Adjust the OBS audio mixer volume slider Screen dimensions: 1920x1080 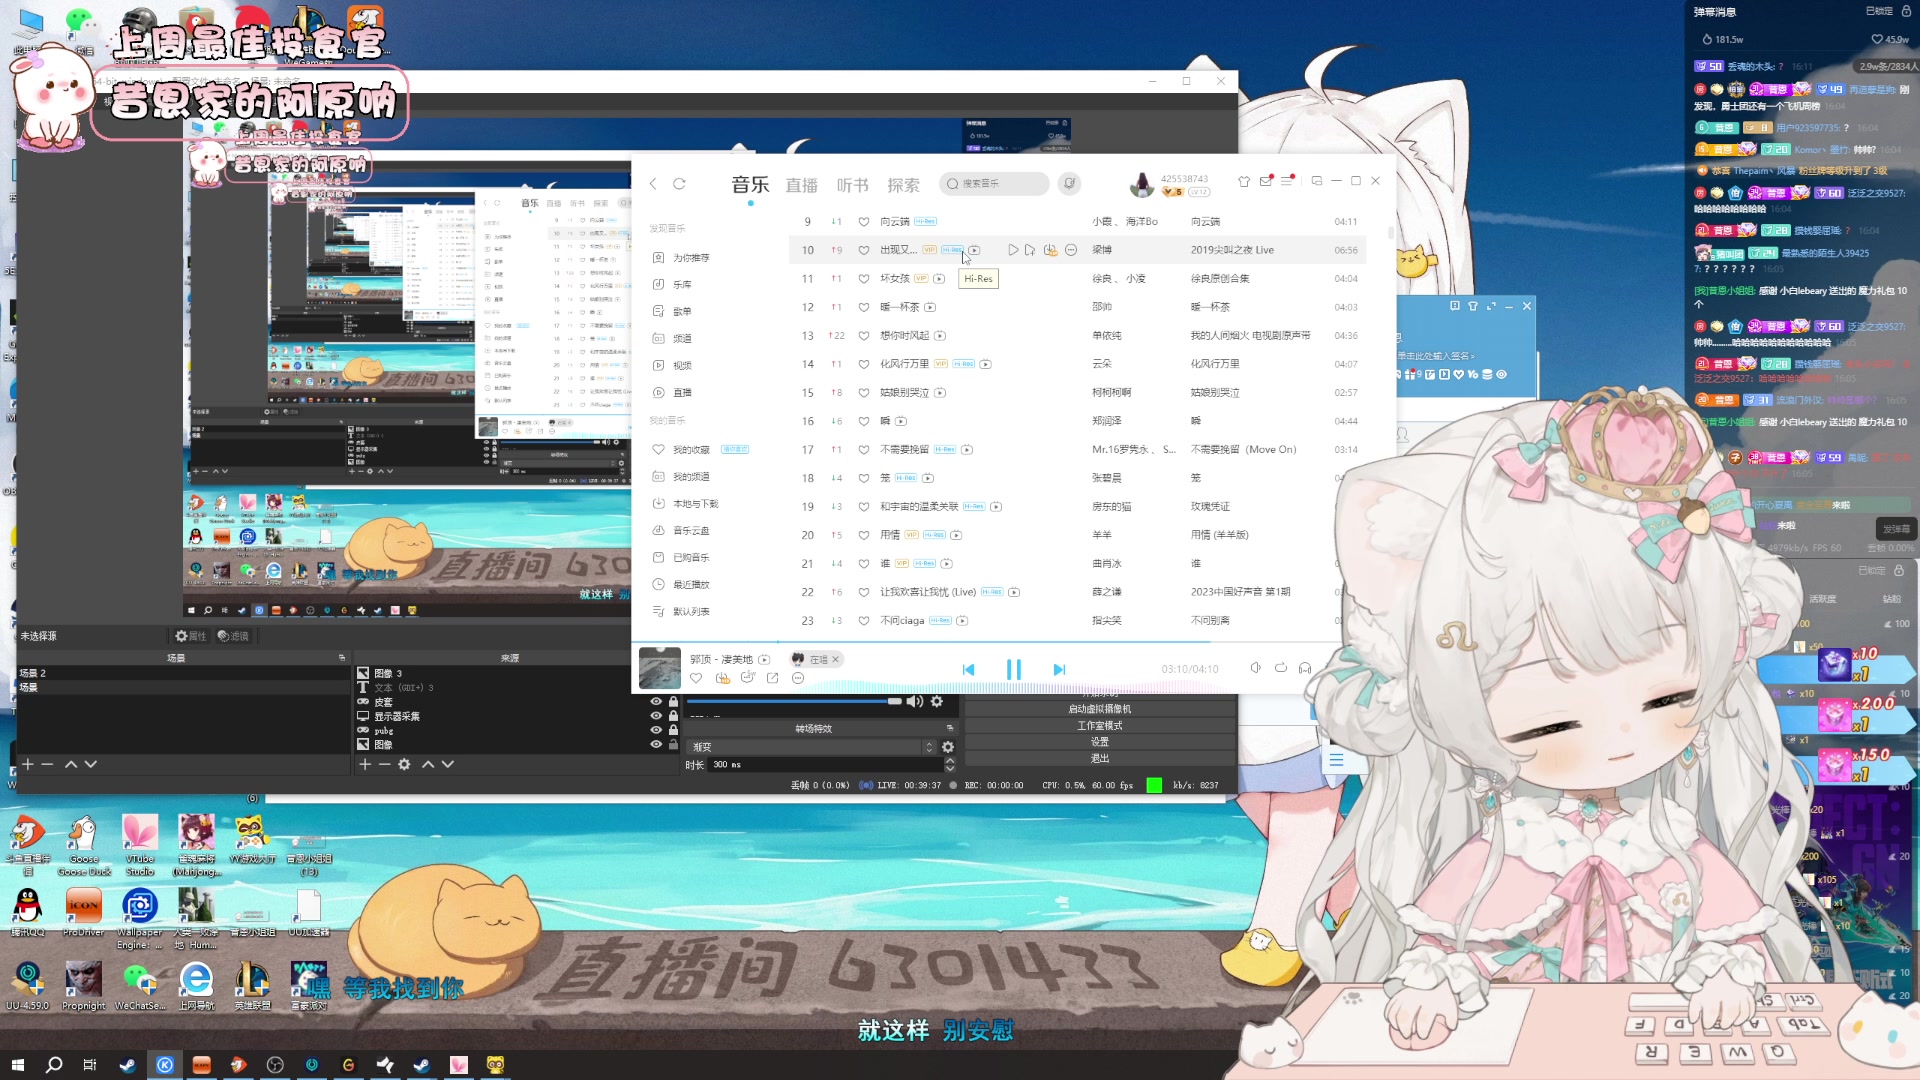click(x=893, y=702)
